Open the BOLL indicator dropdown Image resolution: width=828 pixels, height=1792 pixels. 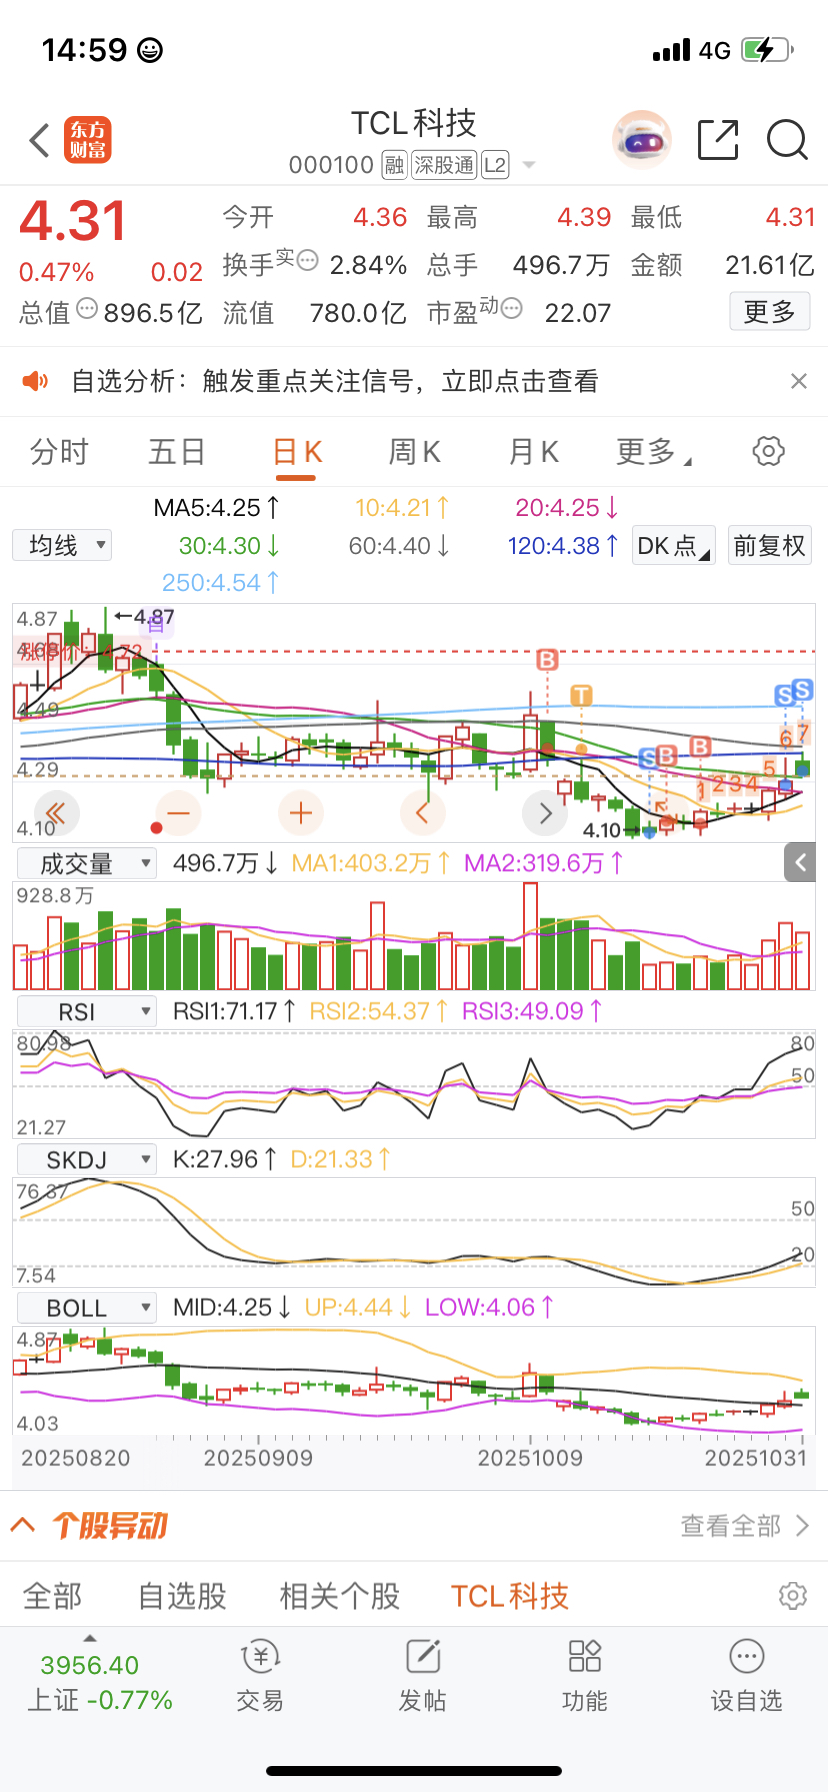[x=87, y=1308]
